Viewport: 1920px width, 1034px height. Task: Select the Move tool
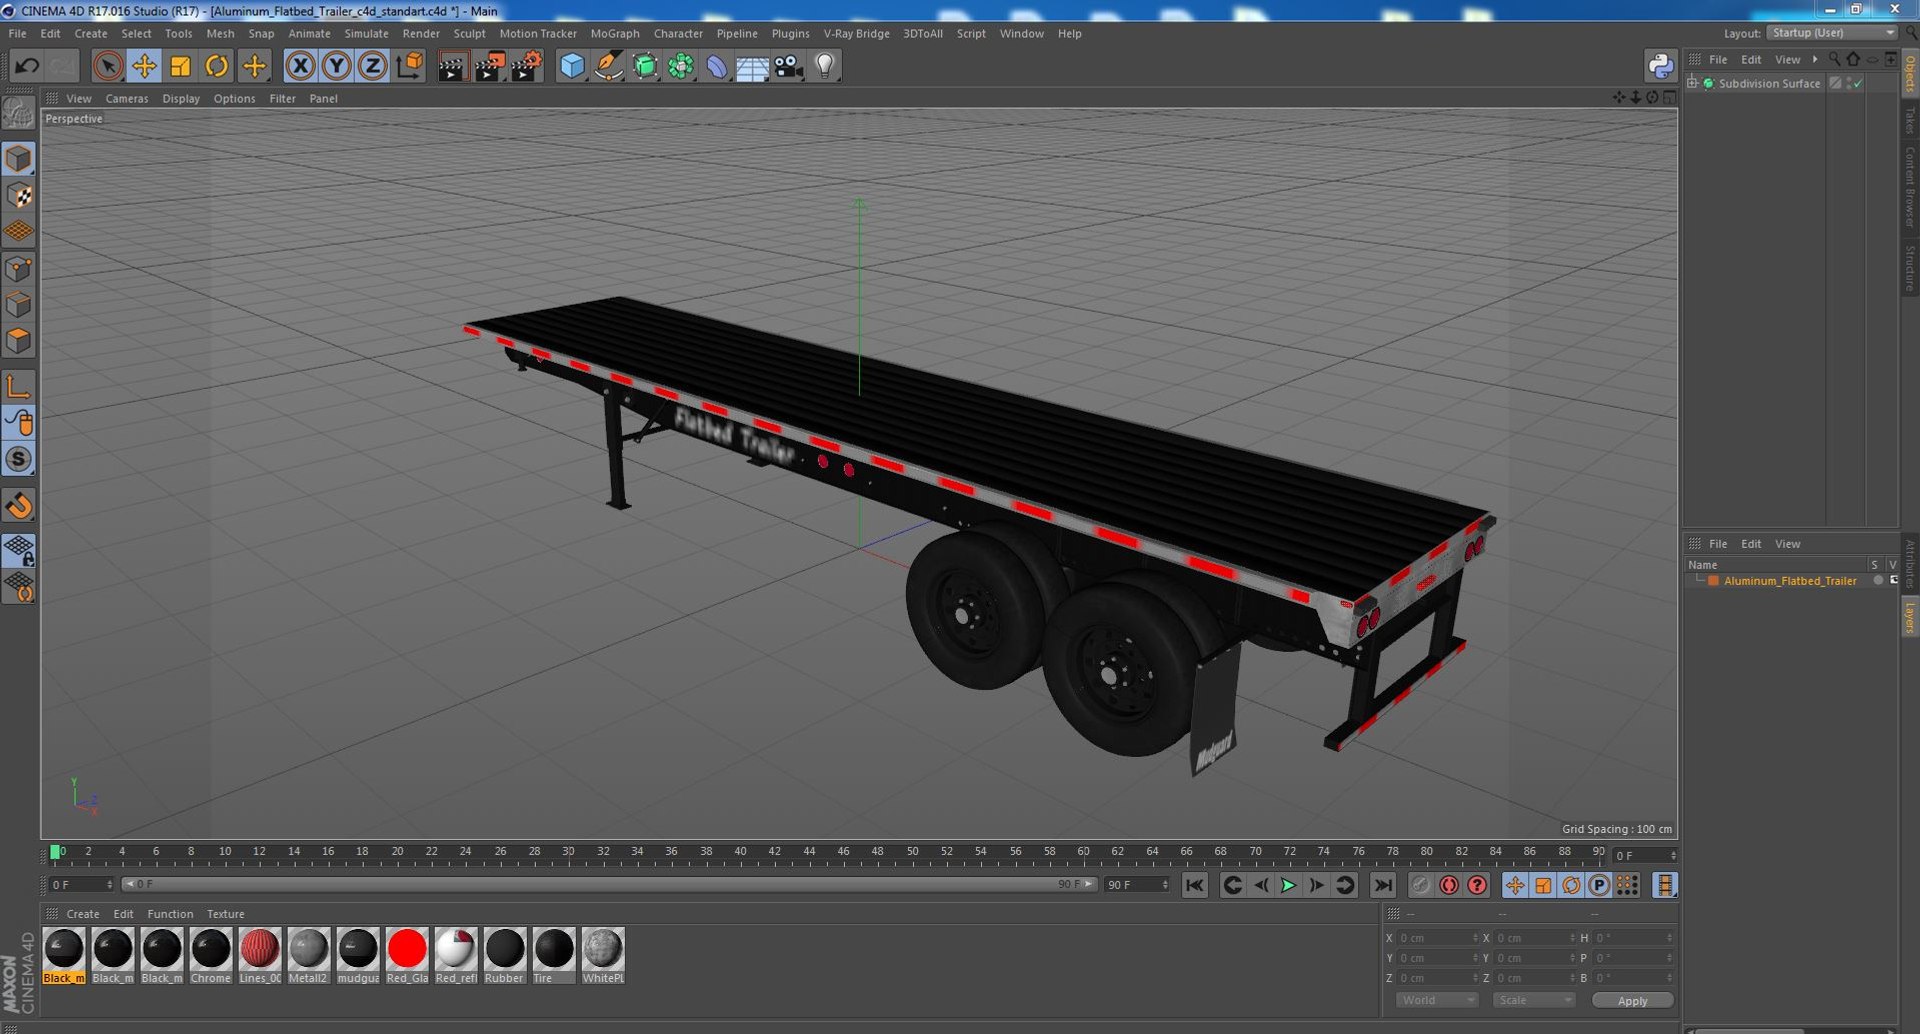[x=144, y=66]
